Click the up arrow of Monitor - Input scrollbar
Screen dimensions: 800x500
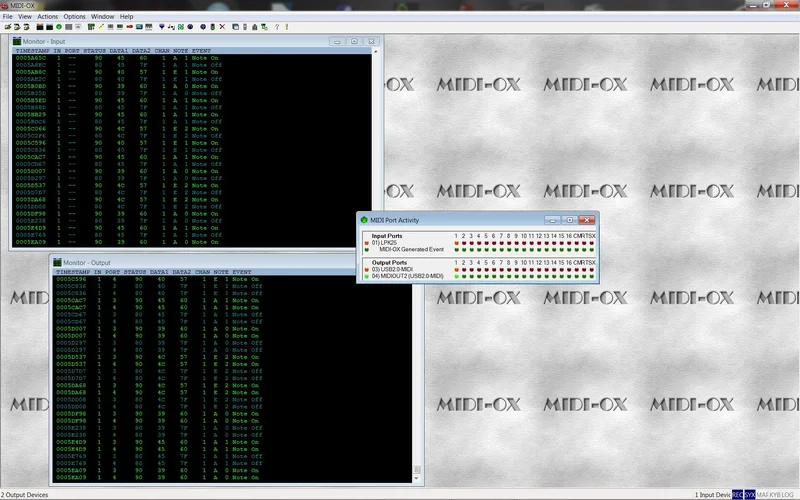[376, 52]
